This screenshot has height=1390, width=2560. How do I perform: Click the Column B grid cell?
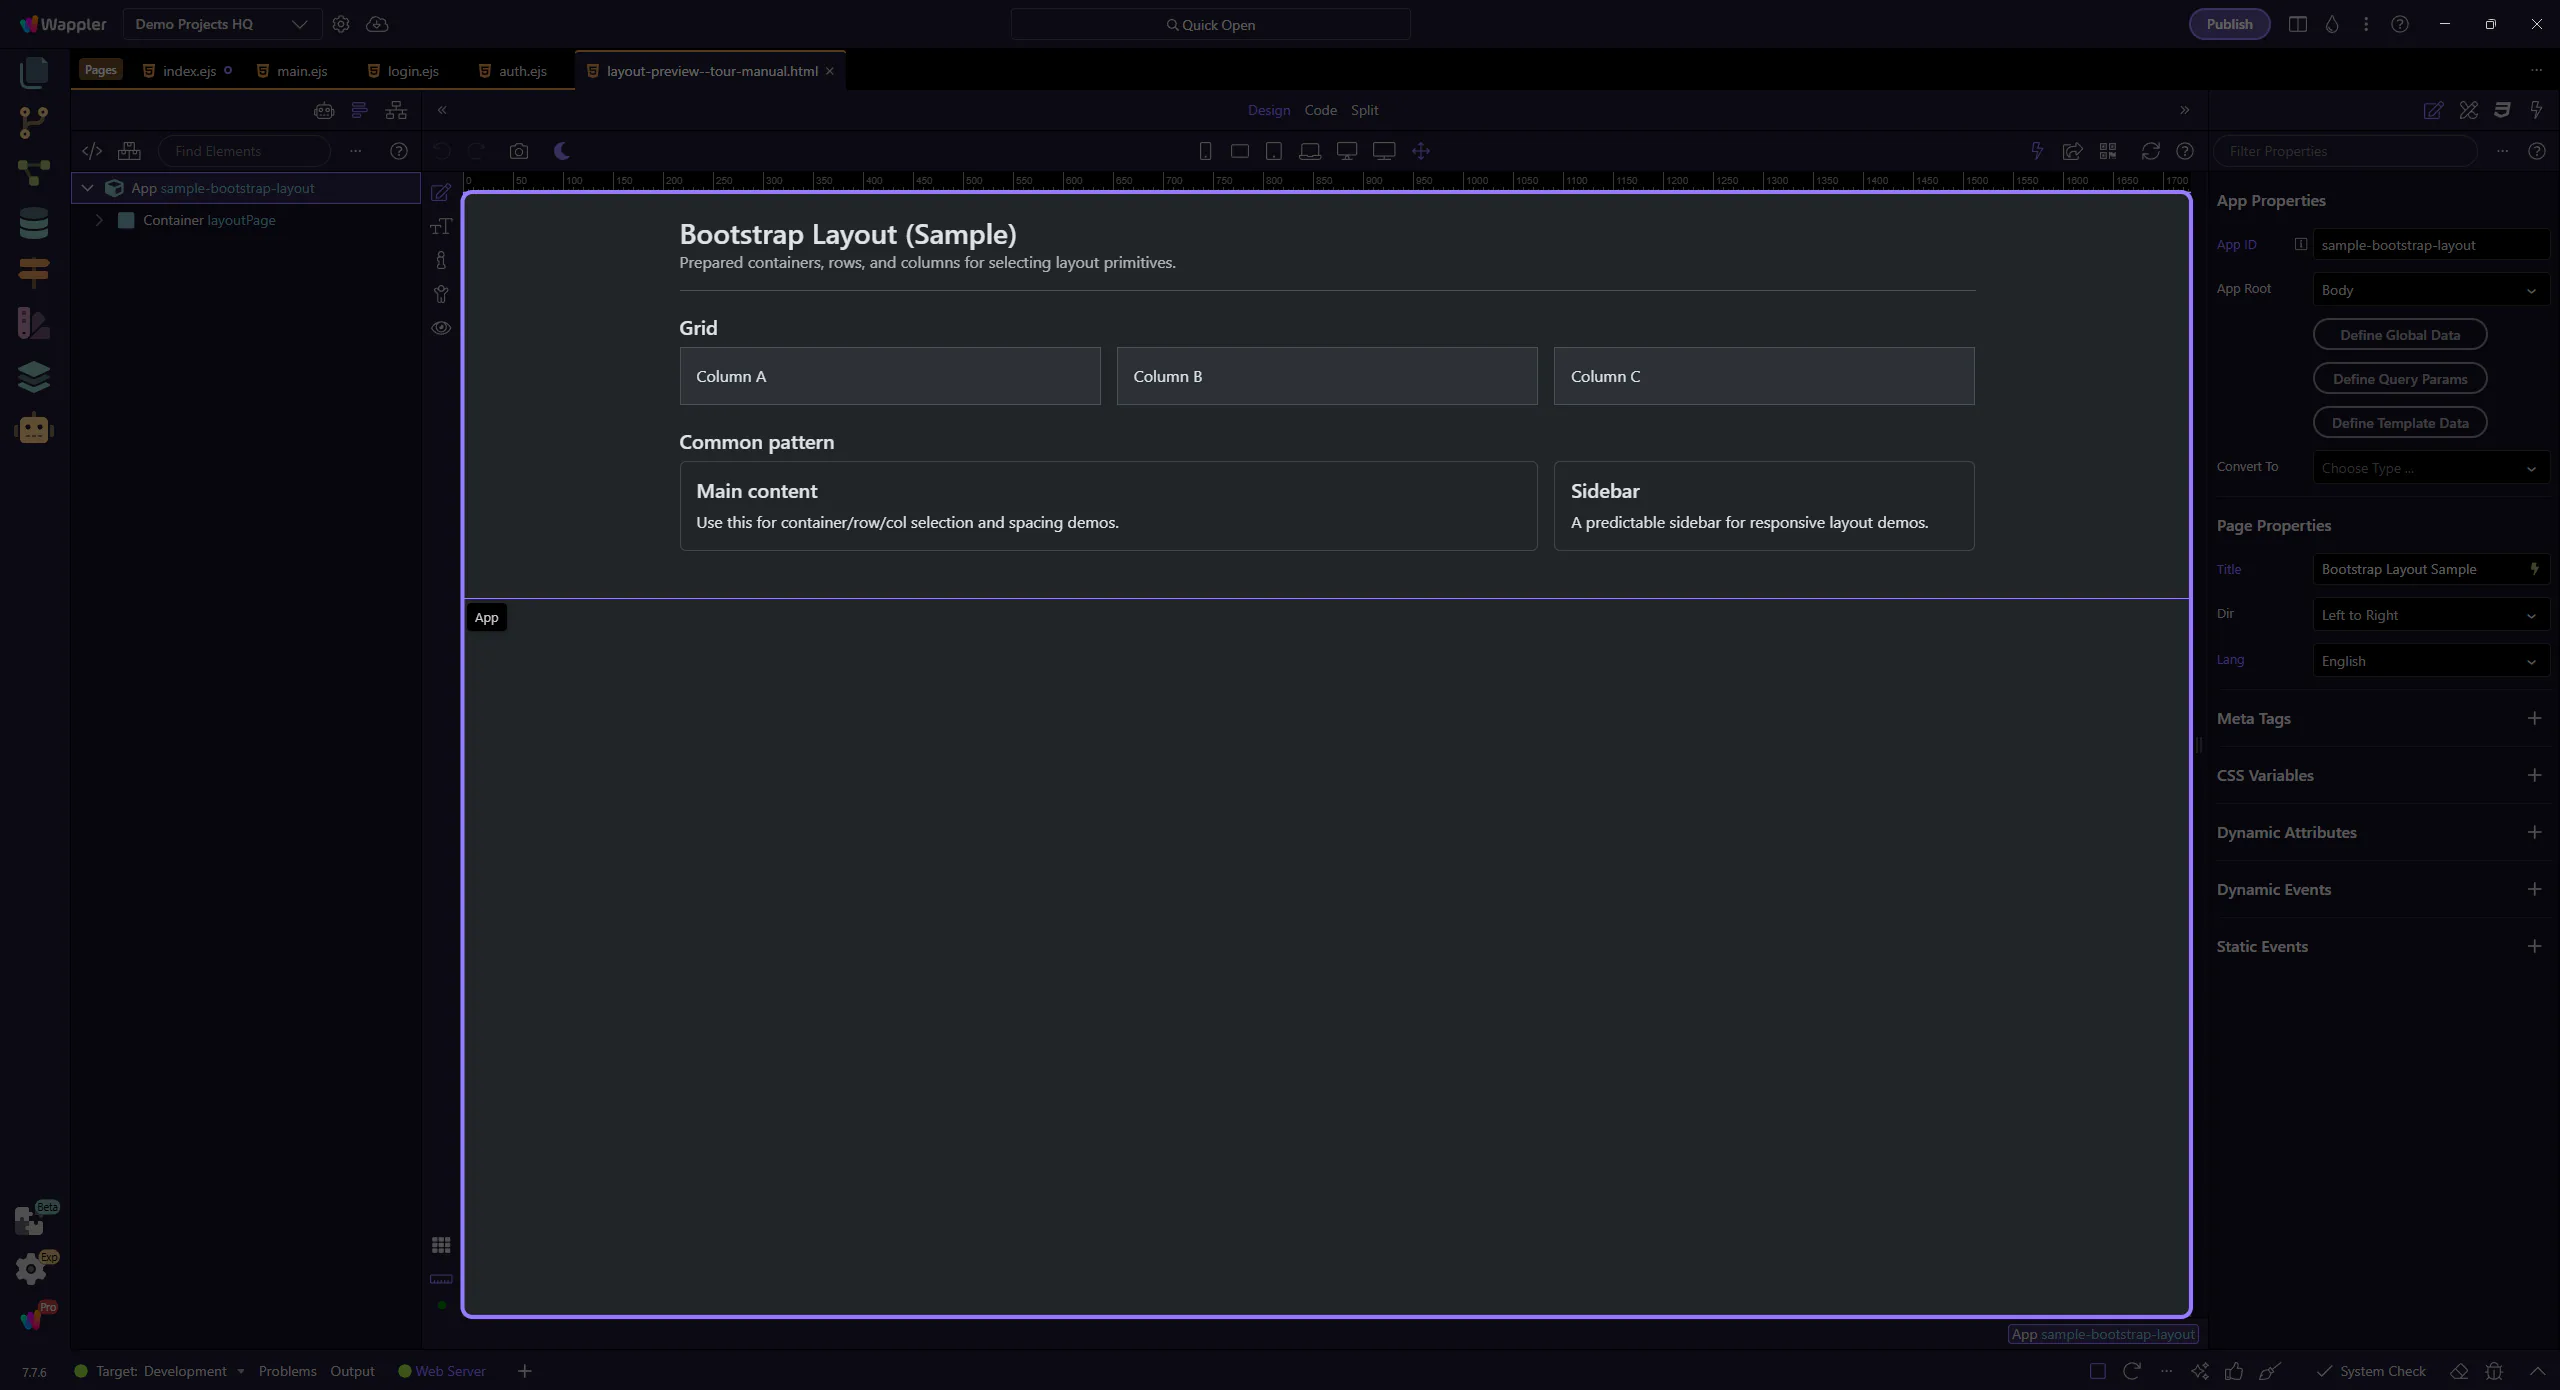(1326, 376)
